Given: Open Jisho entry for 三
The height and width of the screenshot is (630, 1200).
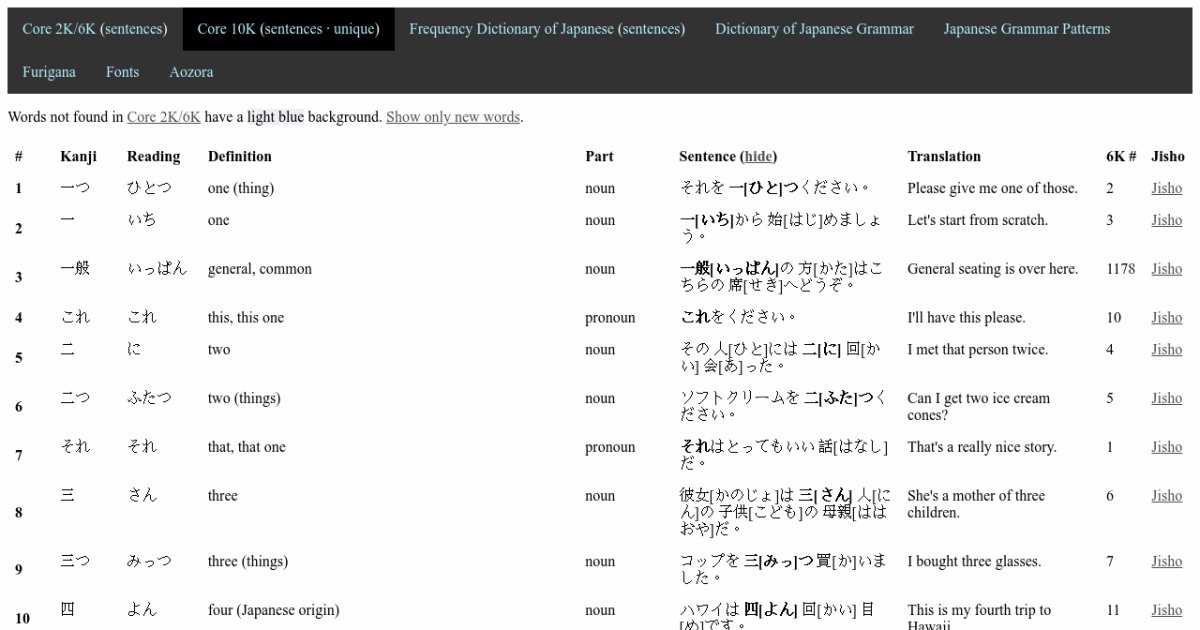Looking at the screenshot, I should coord(1166,495).
